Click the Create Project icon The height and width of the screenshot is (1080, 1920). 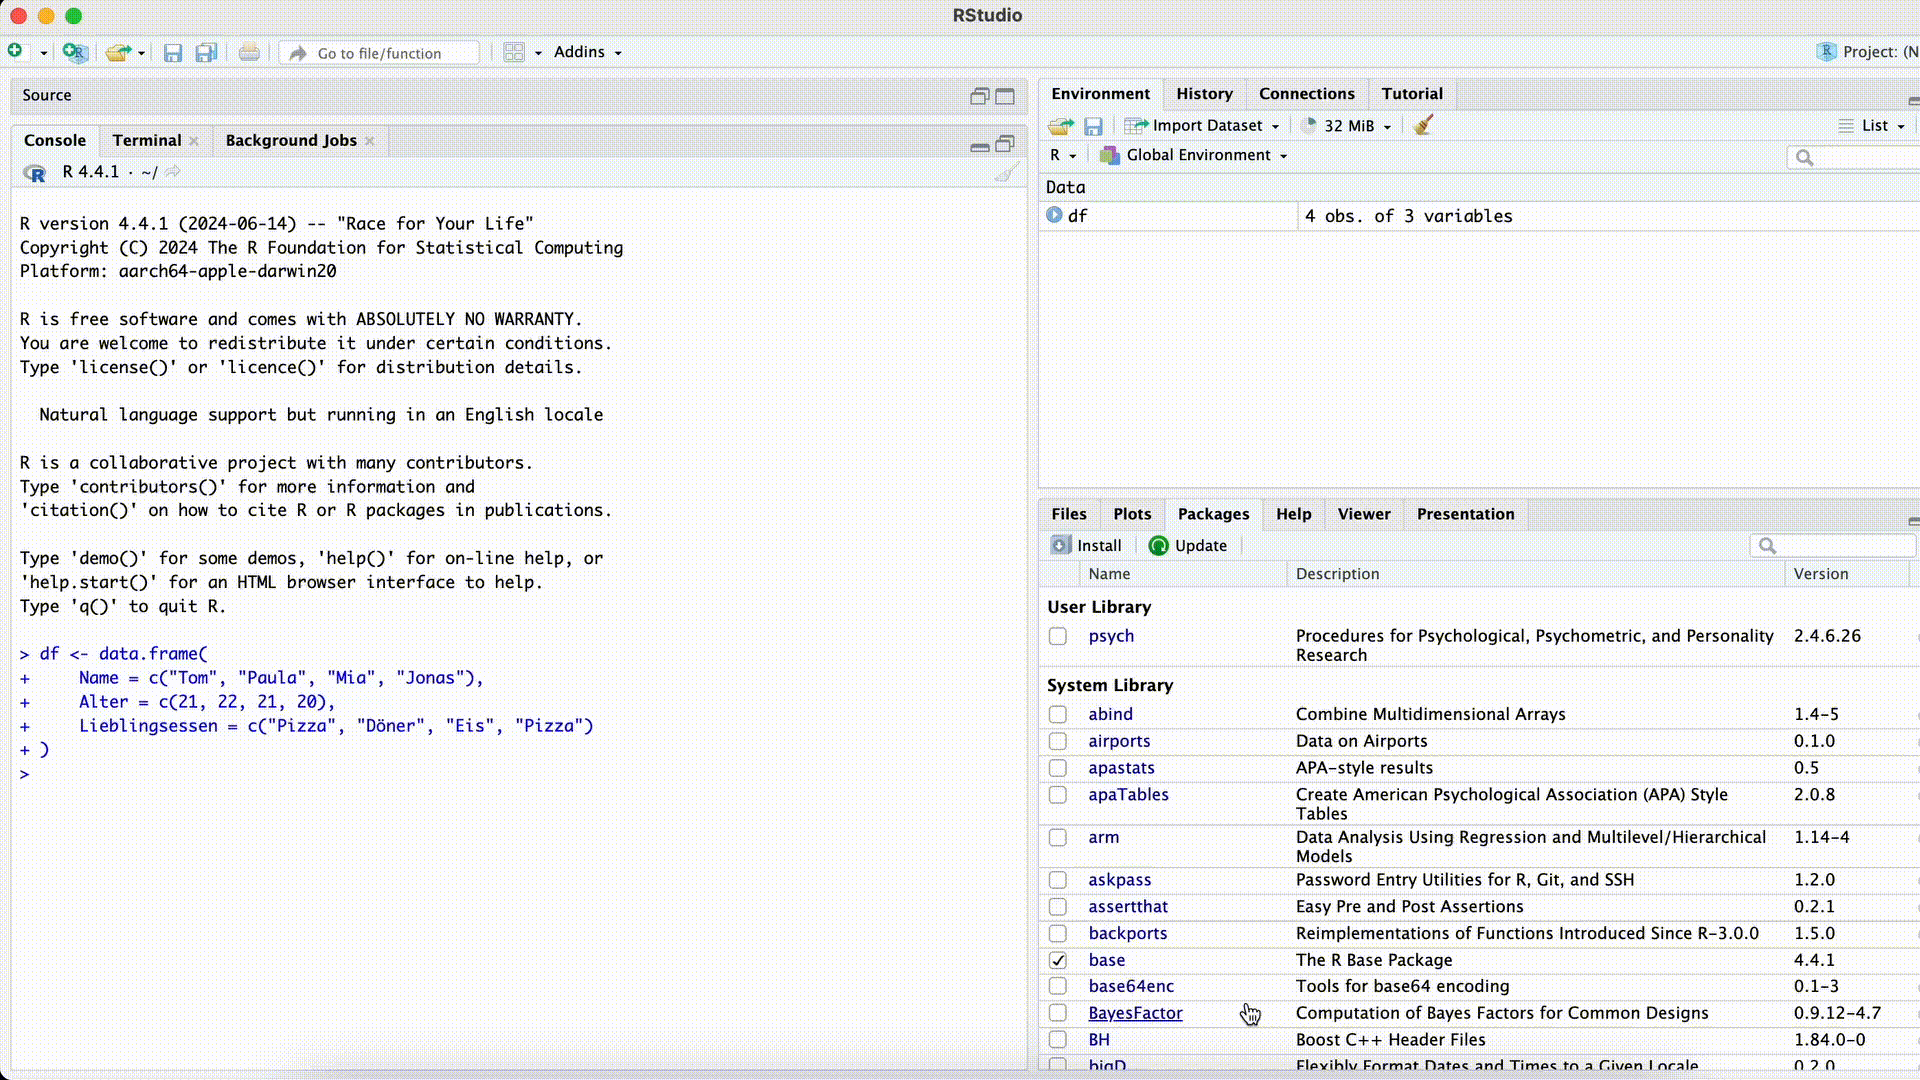pos(75,52)
